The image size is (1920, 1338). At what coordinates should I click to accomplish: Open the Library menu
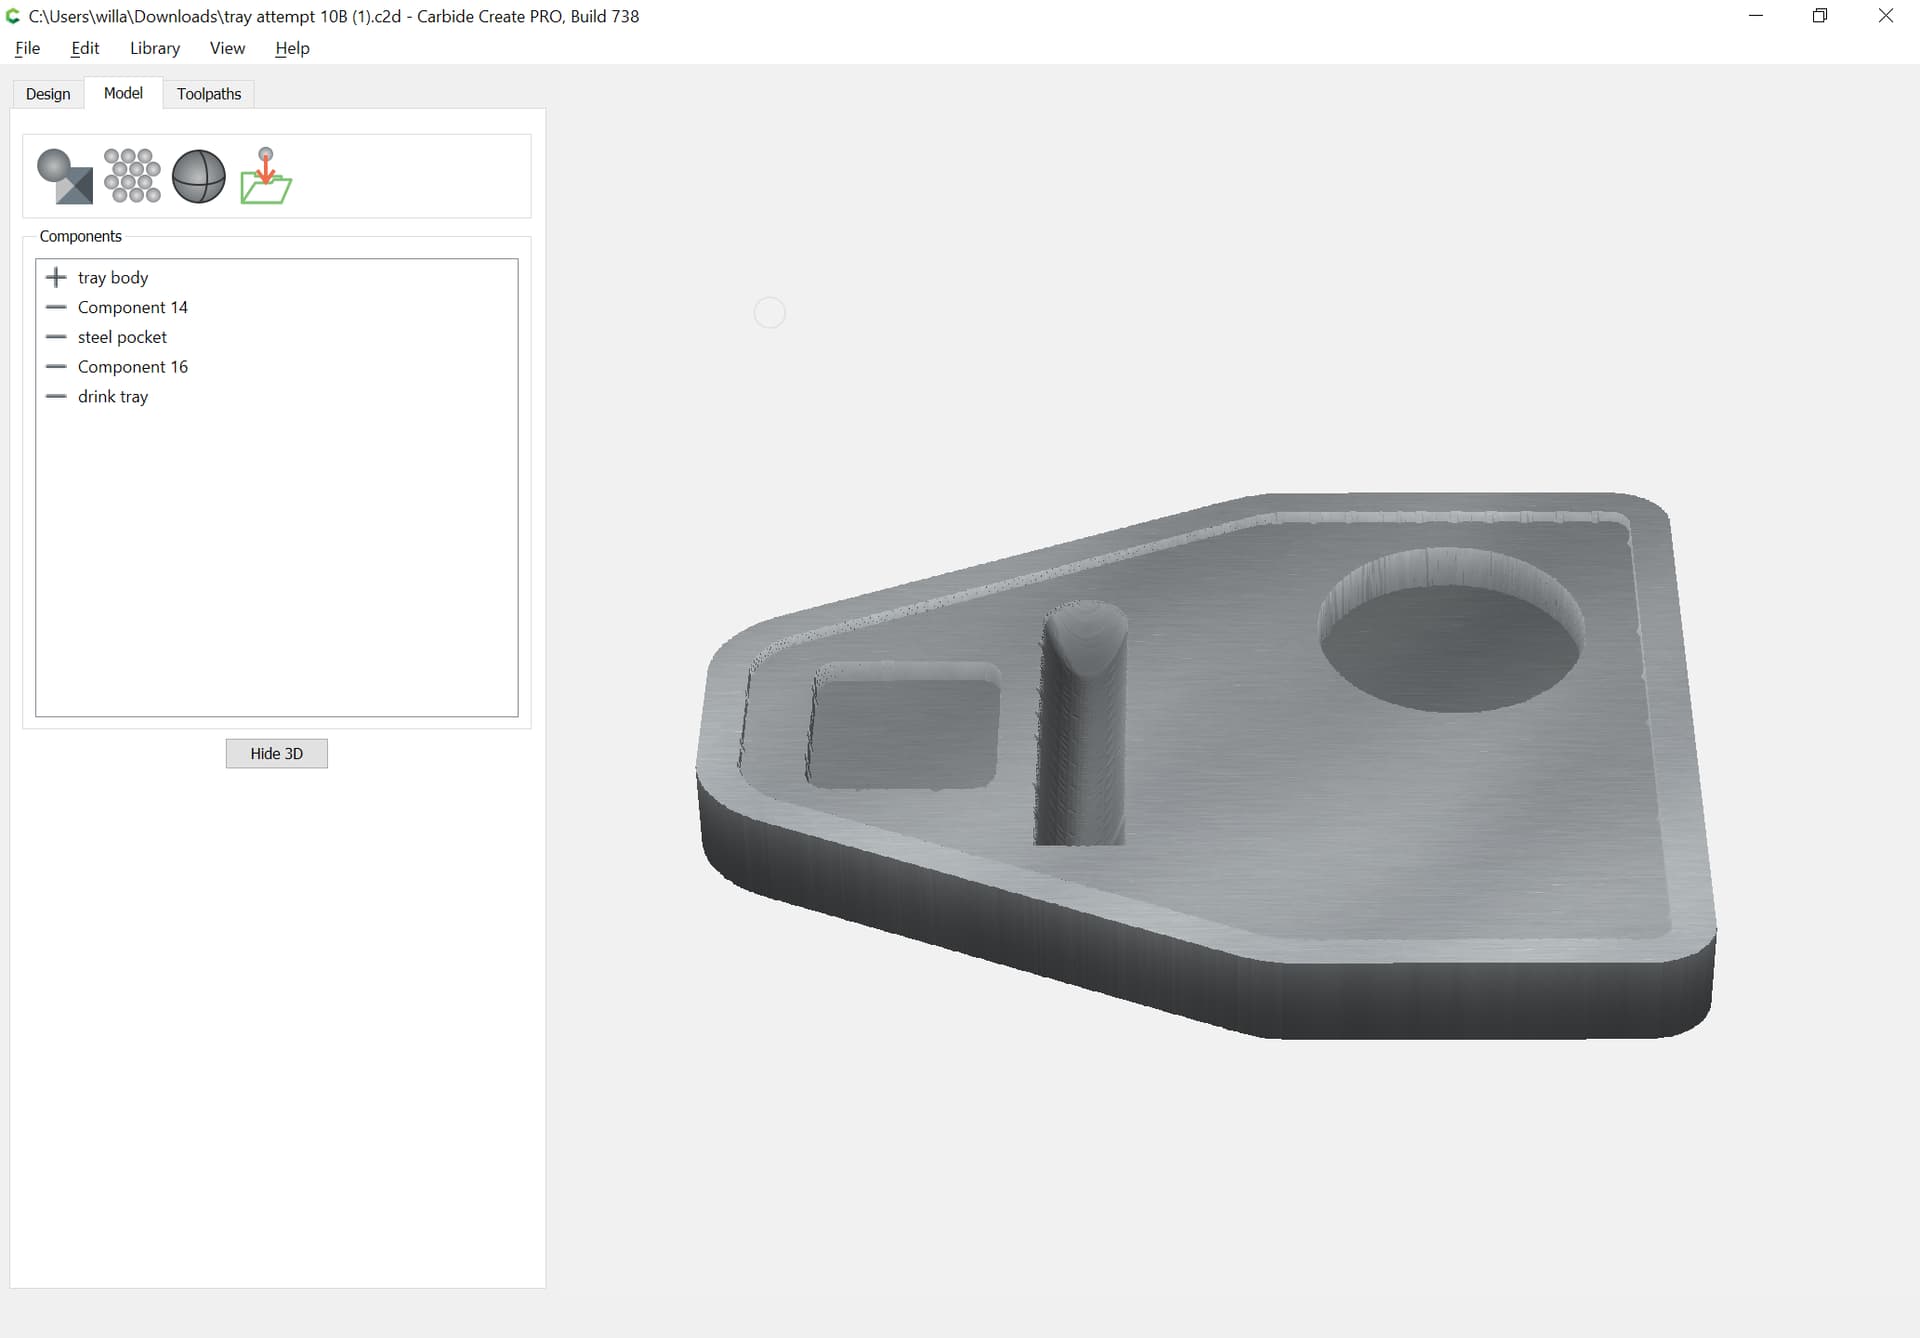(x=155, y=48)
